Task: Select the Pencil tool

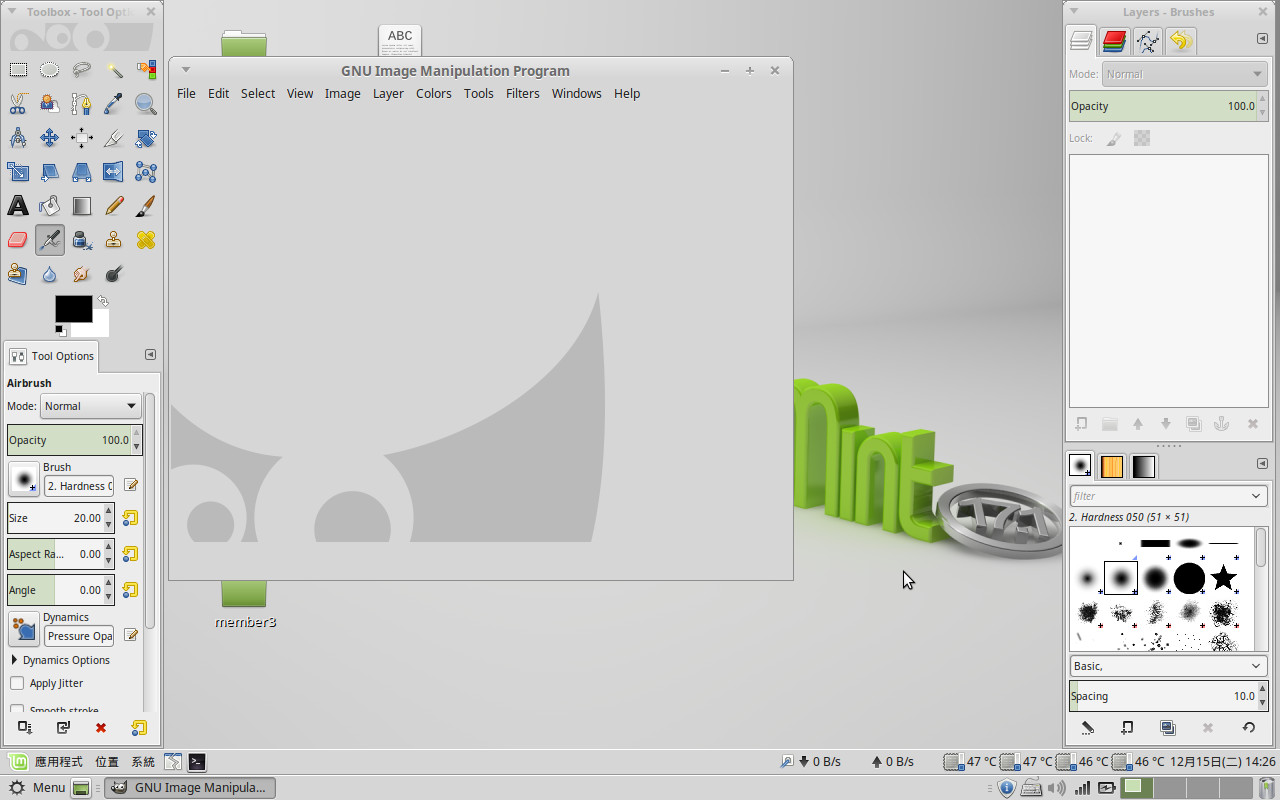Action: (x=114, y=206)
